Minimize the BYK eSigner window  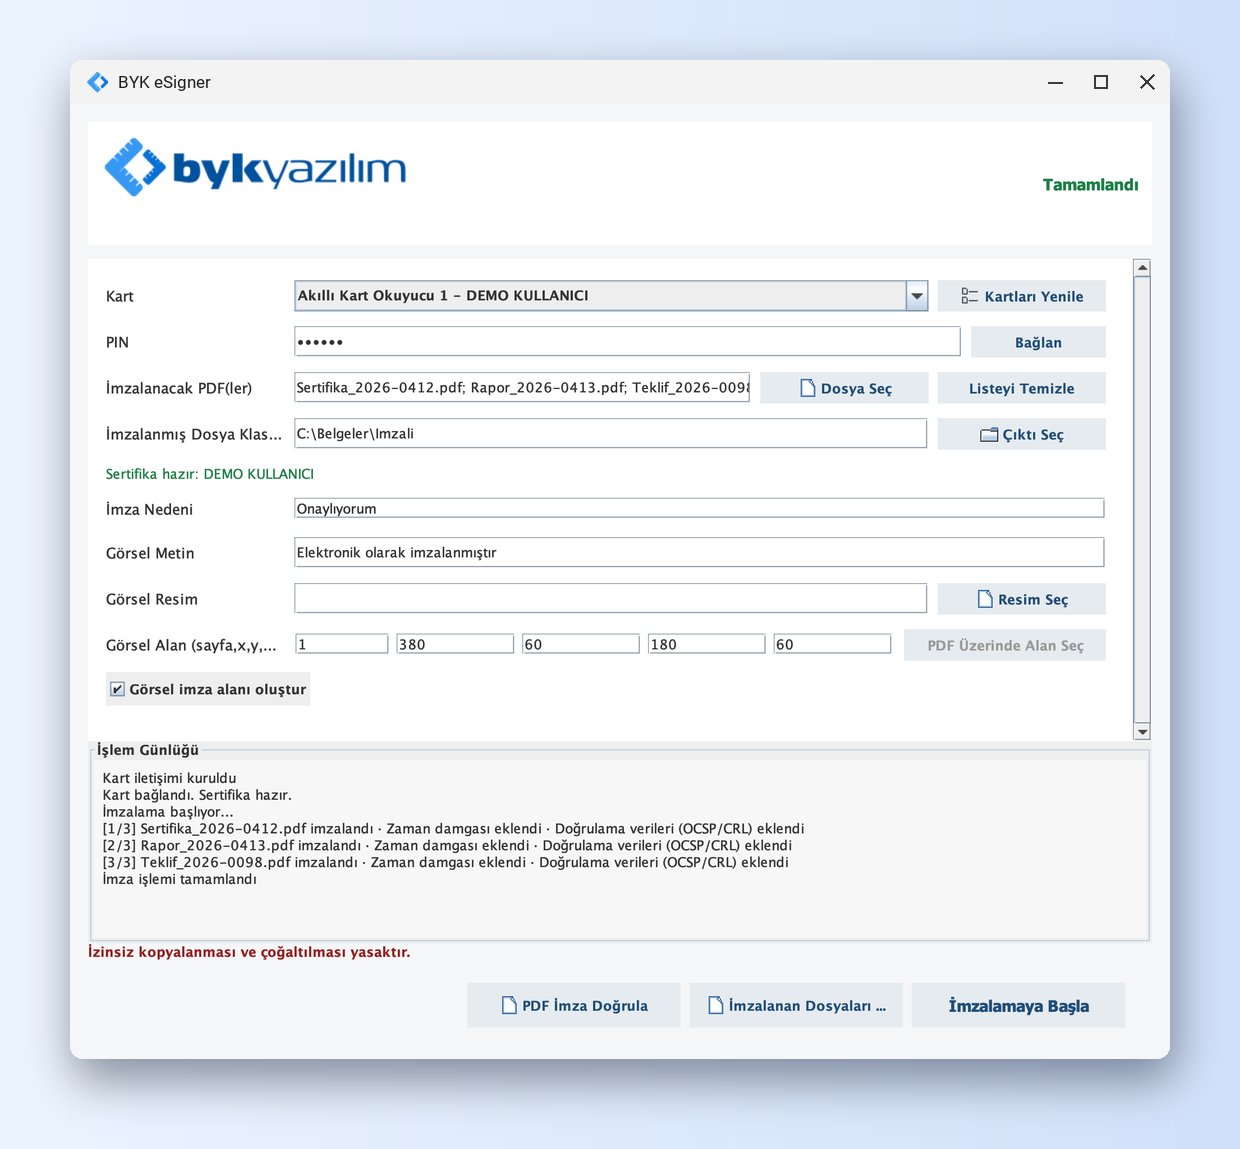point(1055,82)
